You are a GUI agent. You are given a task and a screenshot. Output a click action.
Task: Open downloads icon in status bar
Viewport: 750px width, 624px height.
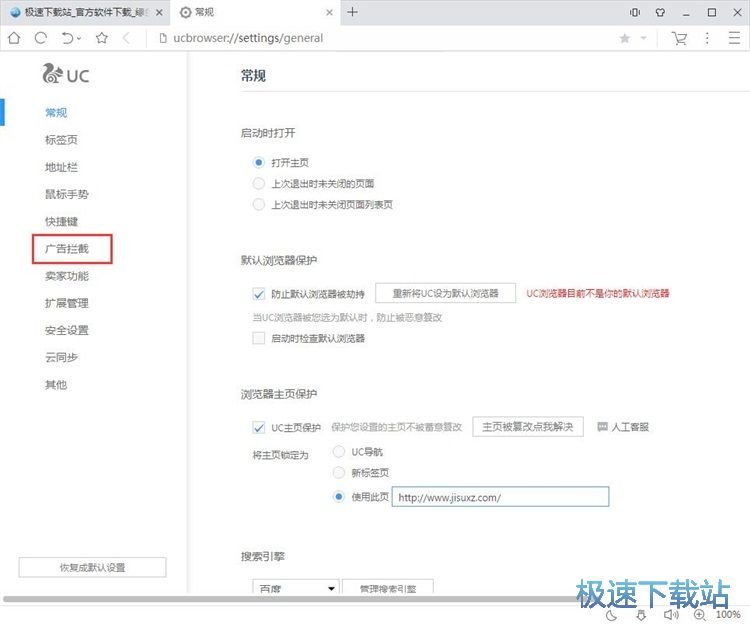(641, 615)
